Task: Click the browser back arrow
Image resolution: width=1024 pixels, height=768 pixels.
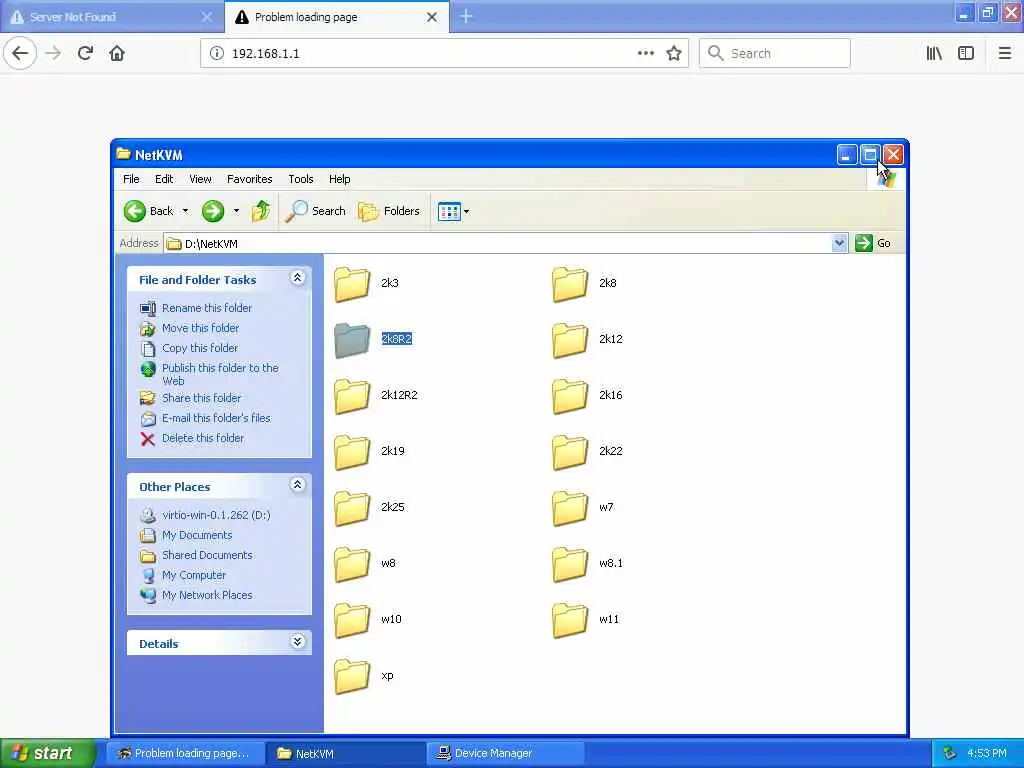Action: coord(20,53)
